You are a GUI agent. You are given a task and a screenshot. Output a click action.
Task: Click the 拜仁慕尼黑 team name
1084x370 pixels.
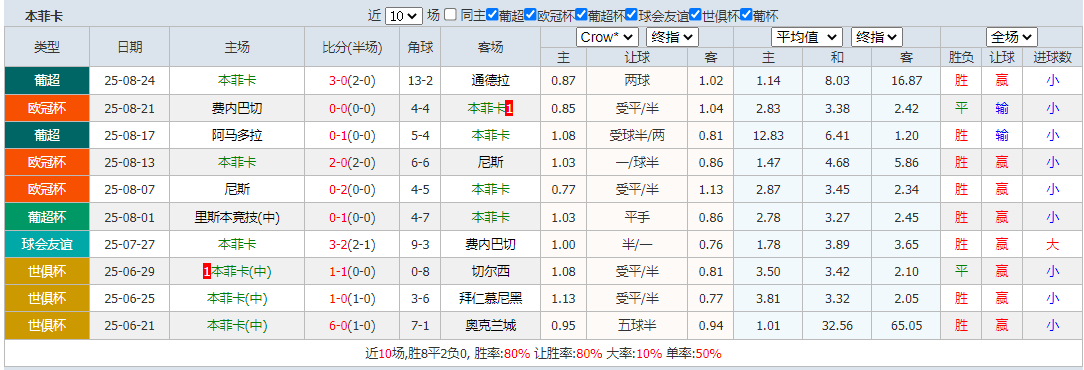click(490, 299)
